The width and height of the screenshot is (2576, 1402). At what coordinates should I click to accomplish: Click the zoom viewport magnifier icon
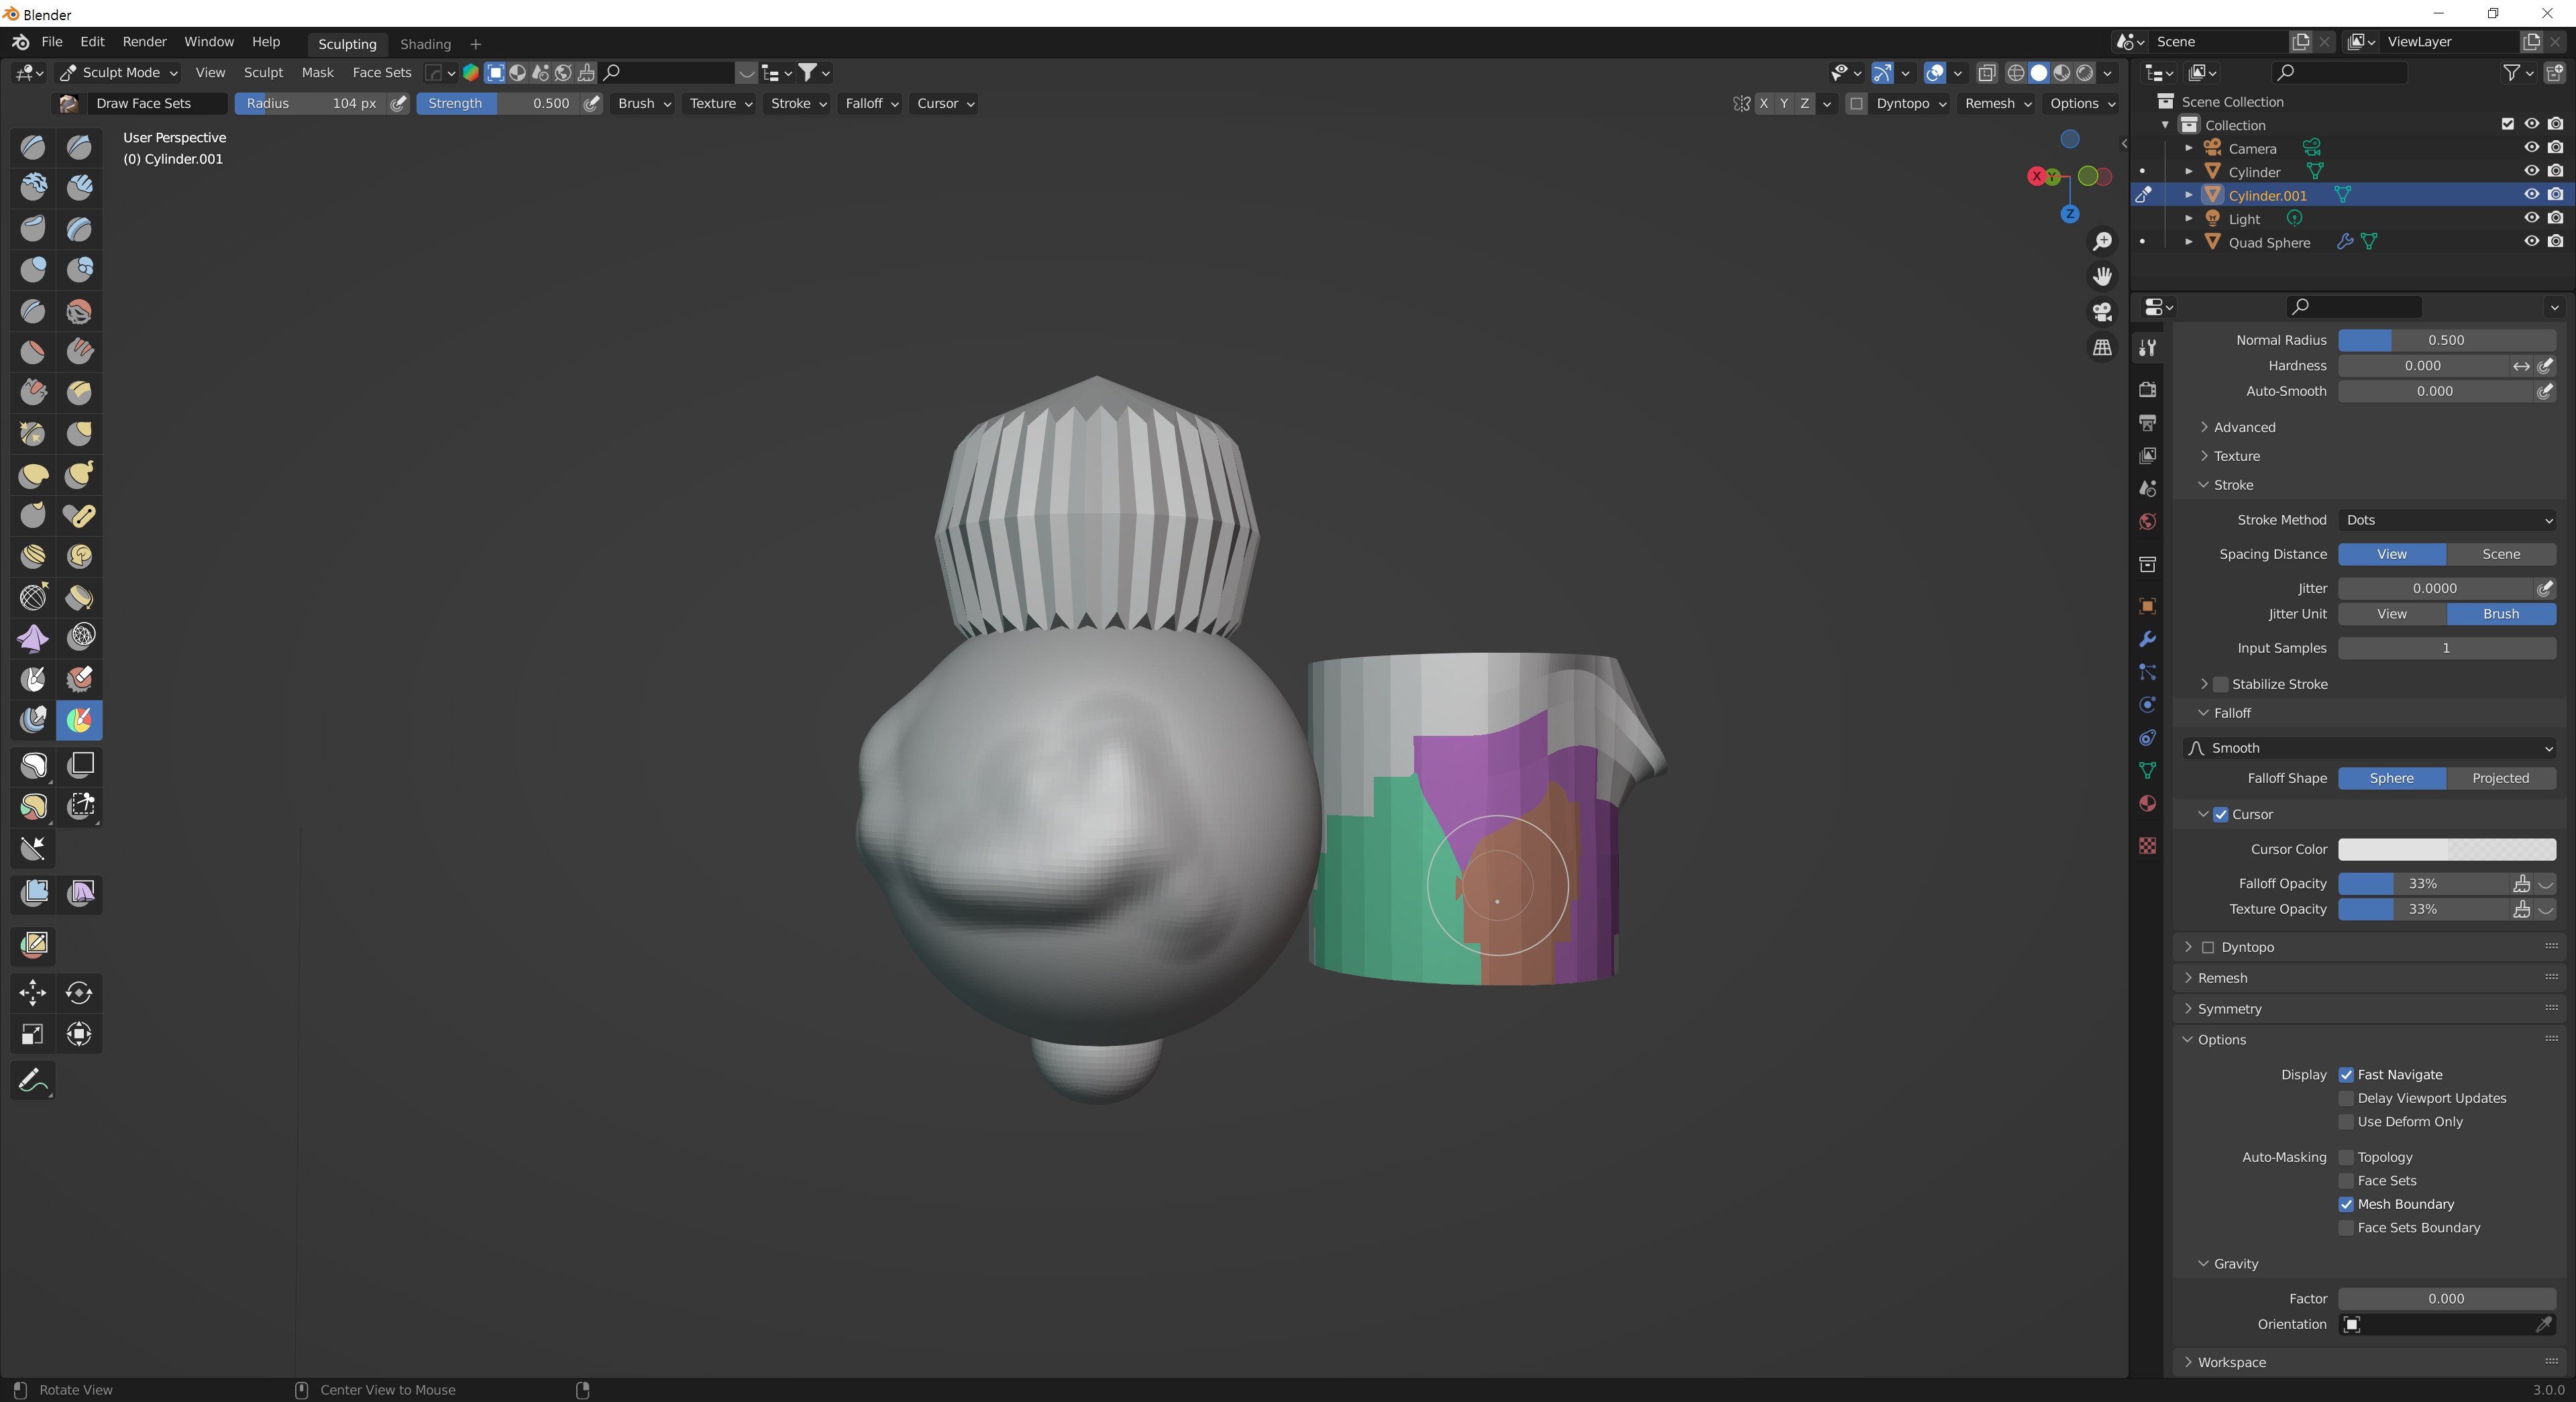[x=2102, y=242]
